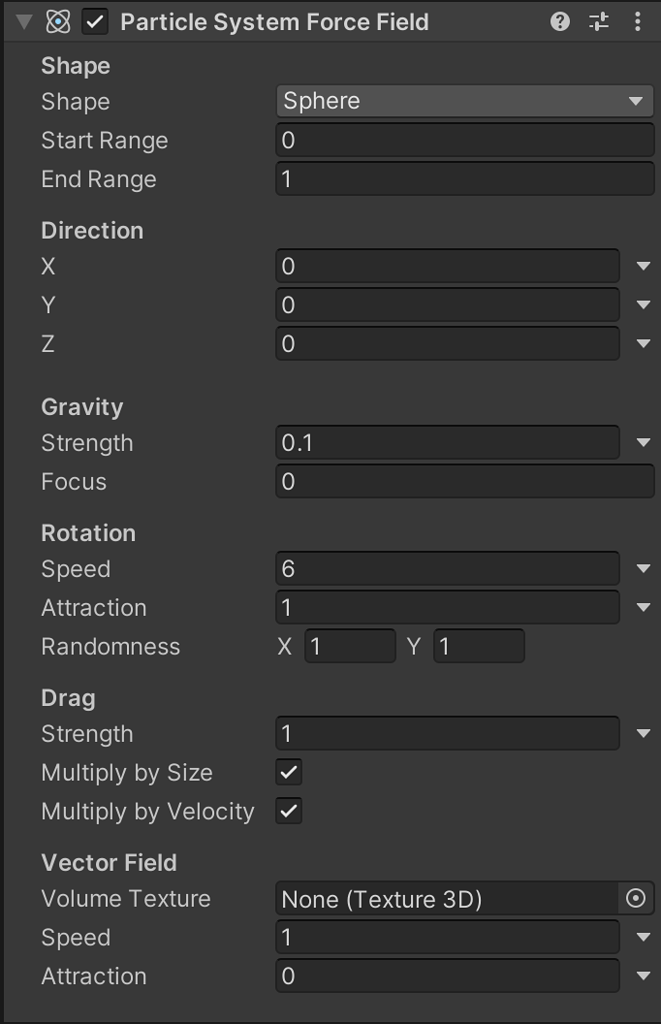Open the component help reference icon
661x1024 pixels.
560,22
